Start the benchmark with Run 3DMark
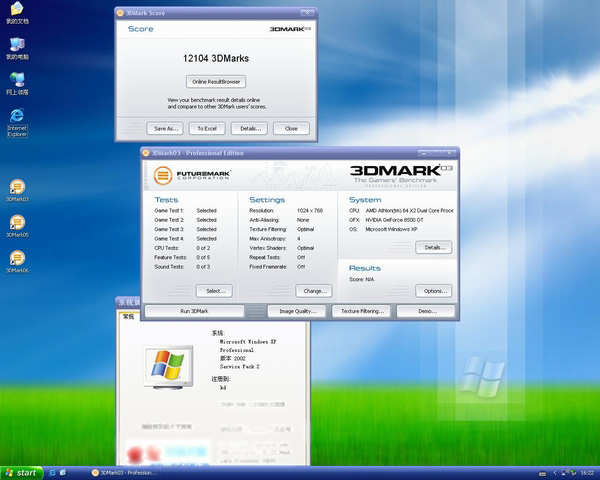Image resolution: width=600 pixels, height=480 pixels. [x=194, y=311]
